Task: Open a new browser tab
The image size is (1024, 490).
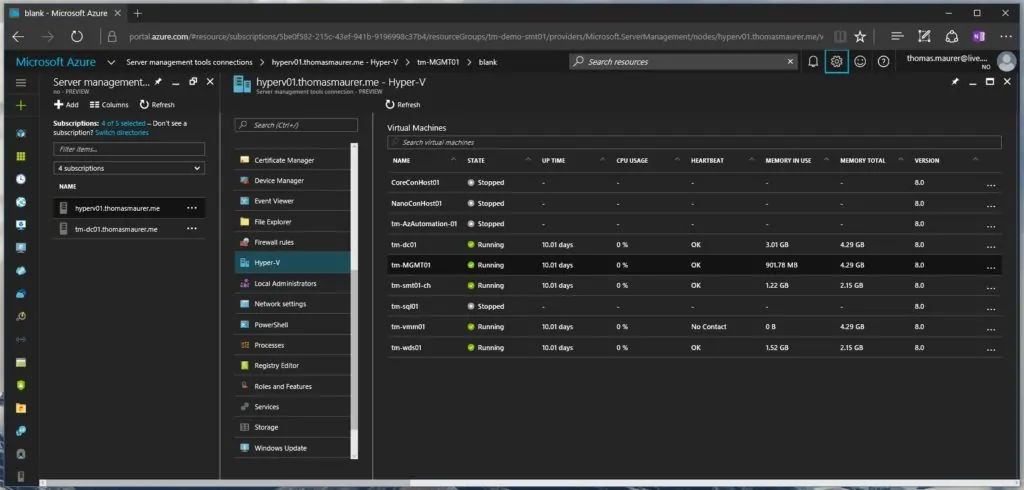Action: tap(137, 13)
